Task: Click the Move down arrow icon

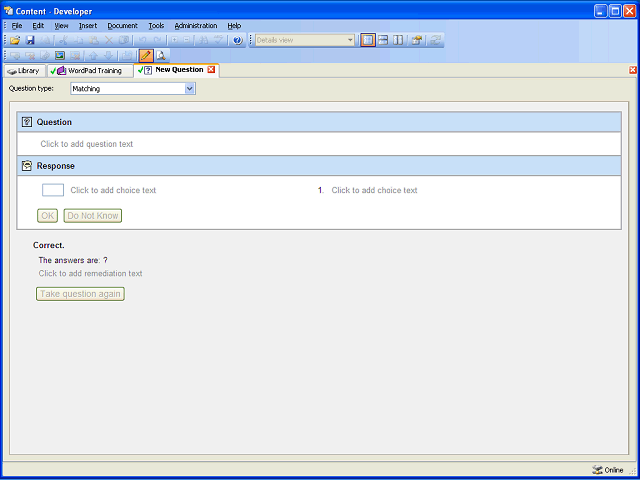Action: [x=109, y=55]
